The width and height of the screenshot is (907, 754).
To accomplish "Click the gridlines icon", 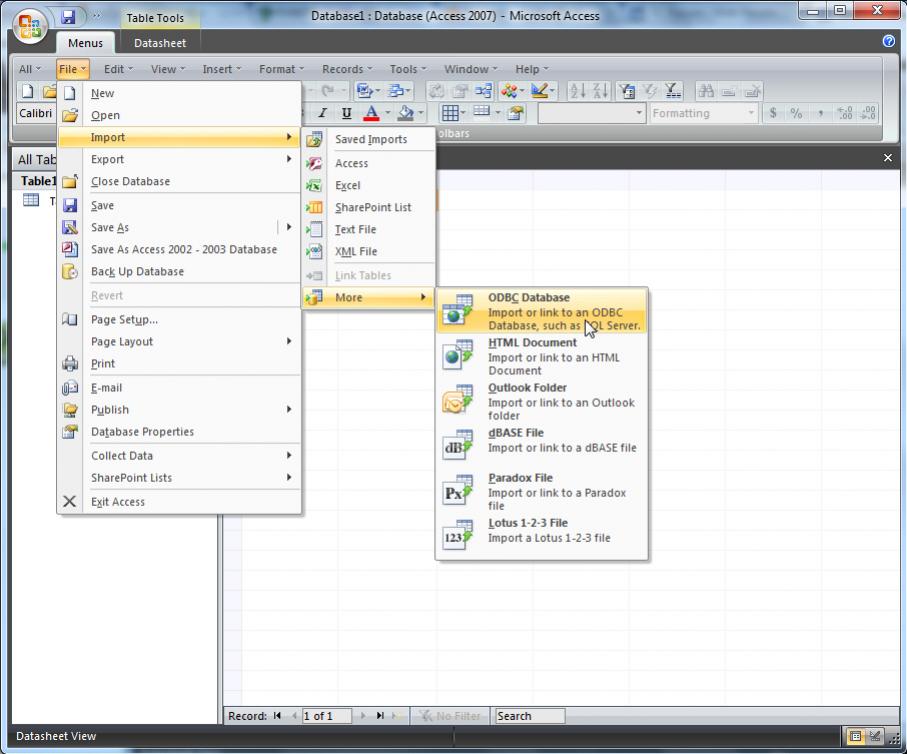I will tap(450, 113).
